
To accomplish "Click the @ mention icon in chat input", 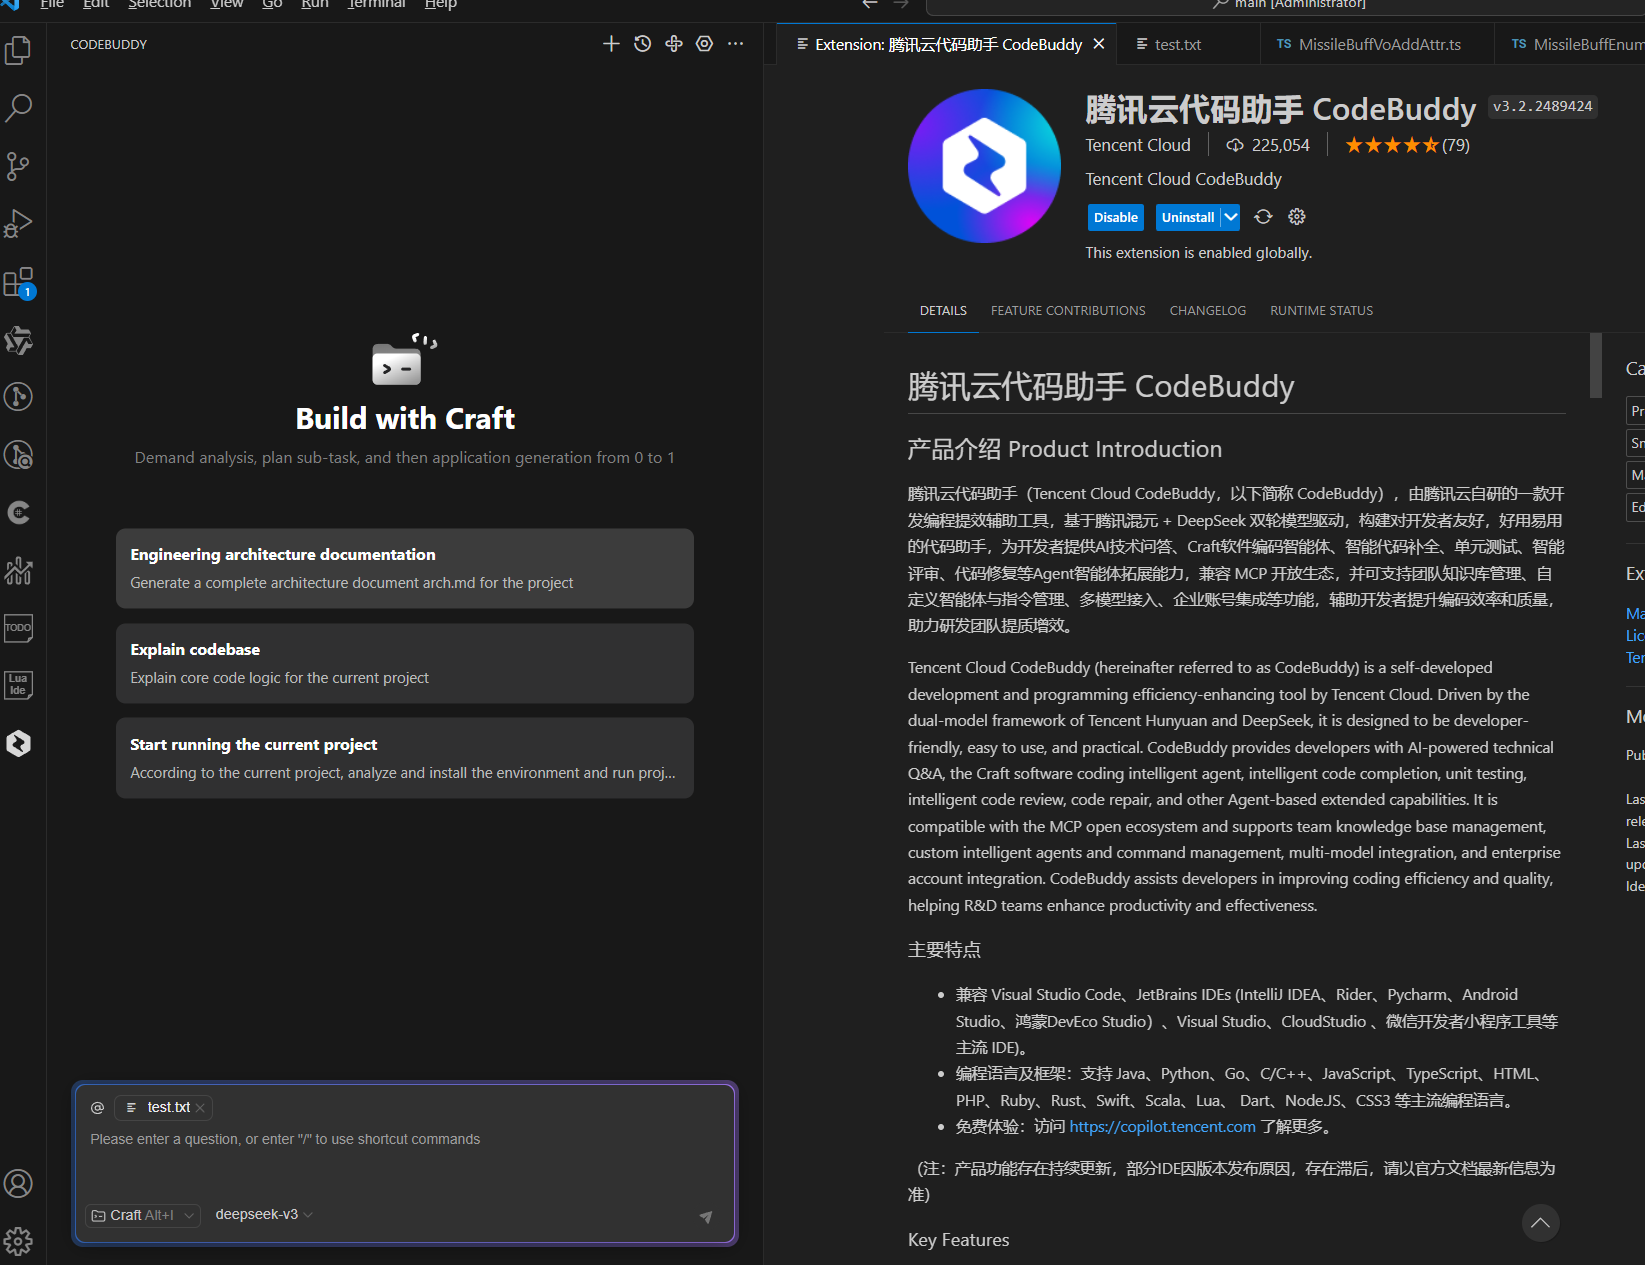I will (98, 1107).
